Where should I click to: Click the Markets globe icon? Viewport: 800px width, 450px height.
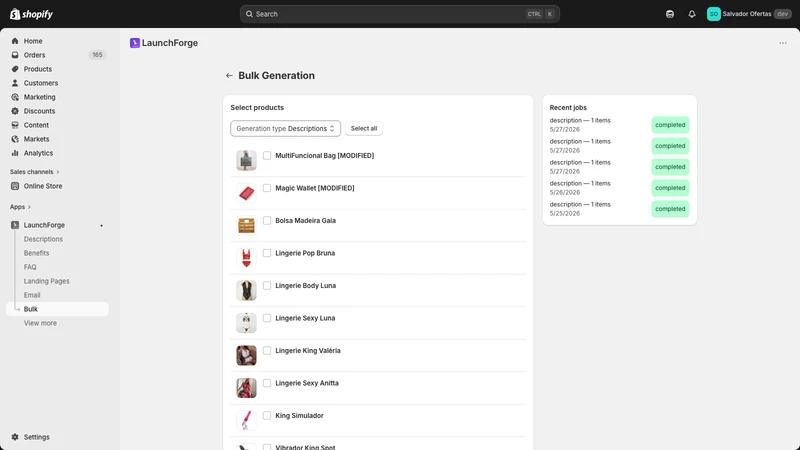(x=15, y=139)
